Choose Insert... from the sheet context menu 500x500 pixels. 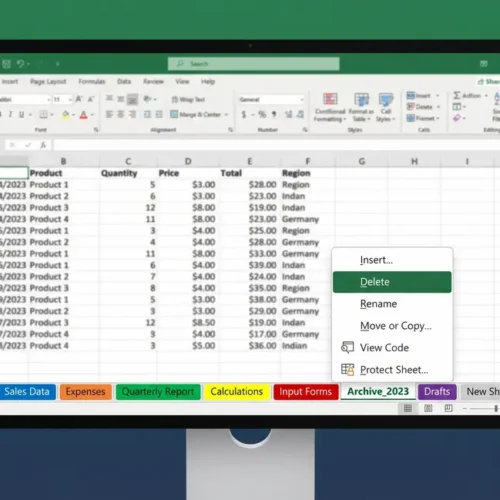point(392,260)
